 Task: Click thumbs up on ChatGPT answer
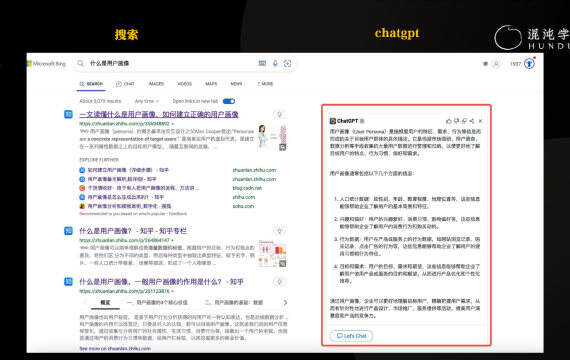(x=449, y=121)
